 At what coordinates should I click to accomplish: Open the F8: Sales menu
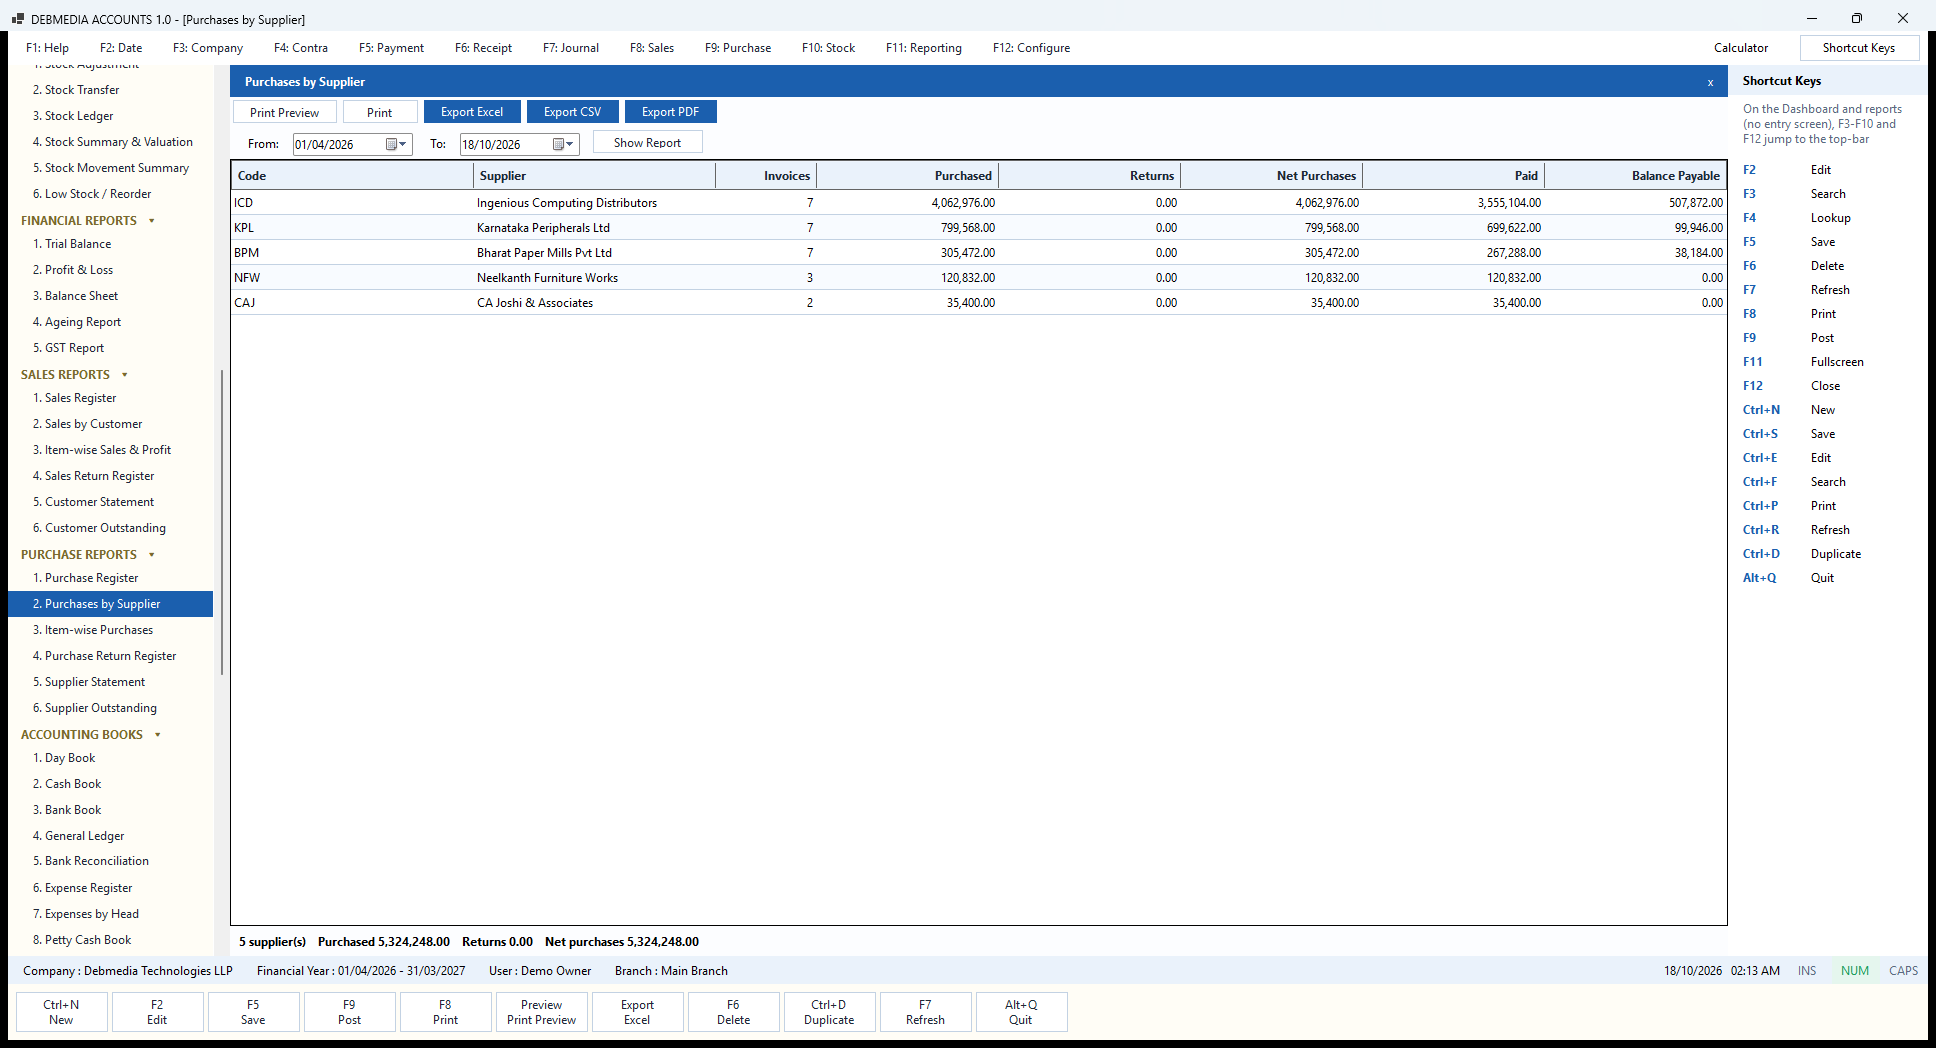(652, 48)
